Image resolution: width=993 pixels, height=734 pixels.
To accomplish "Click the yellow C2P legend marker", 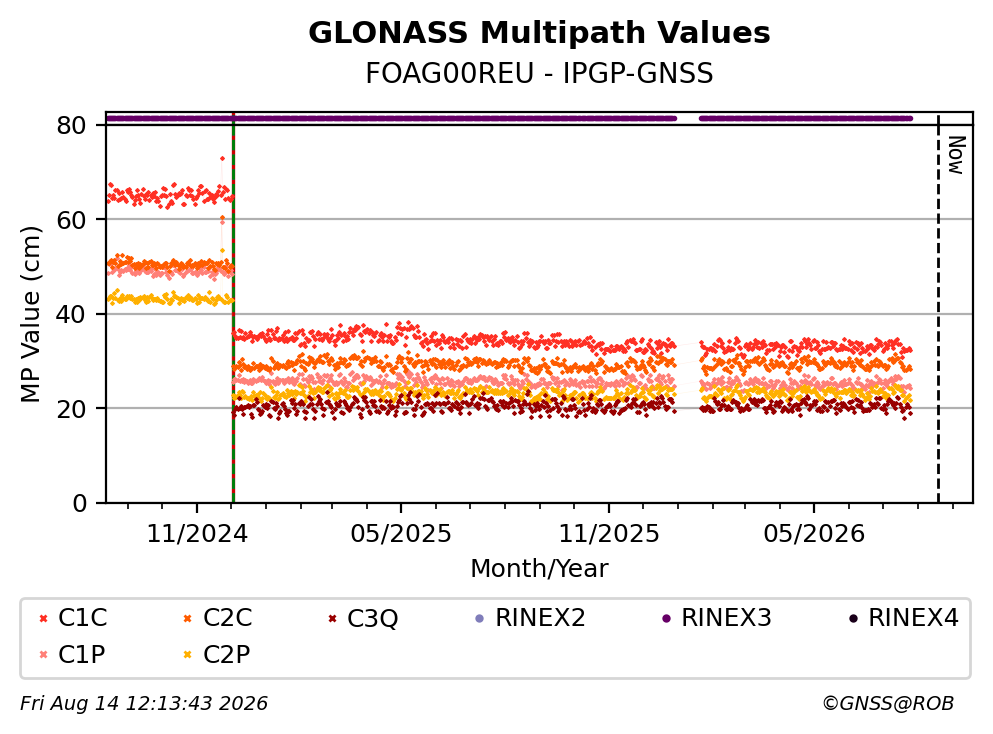I will tap(187, 655).
